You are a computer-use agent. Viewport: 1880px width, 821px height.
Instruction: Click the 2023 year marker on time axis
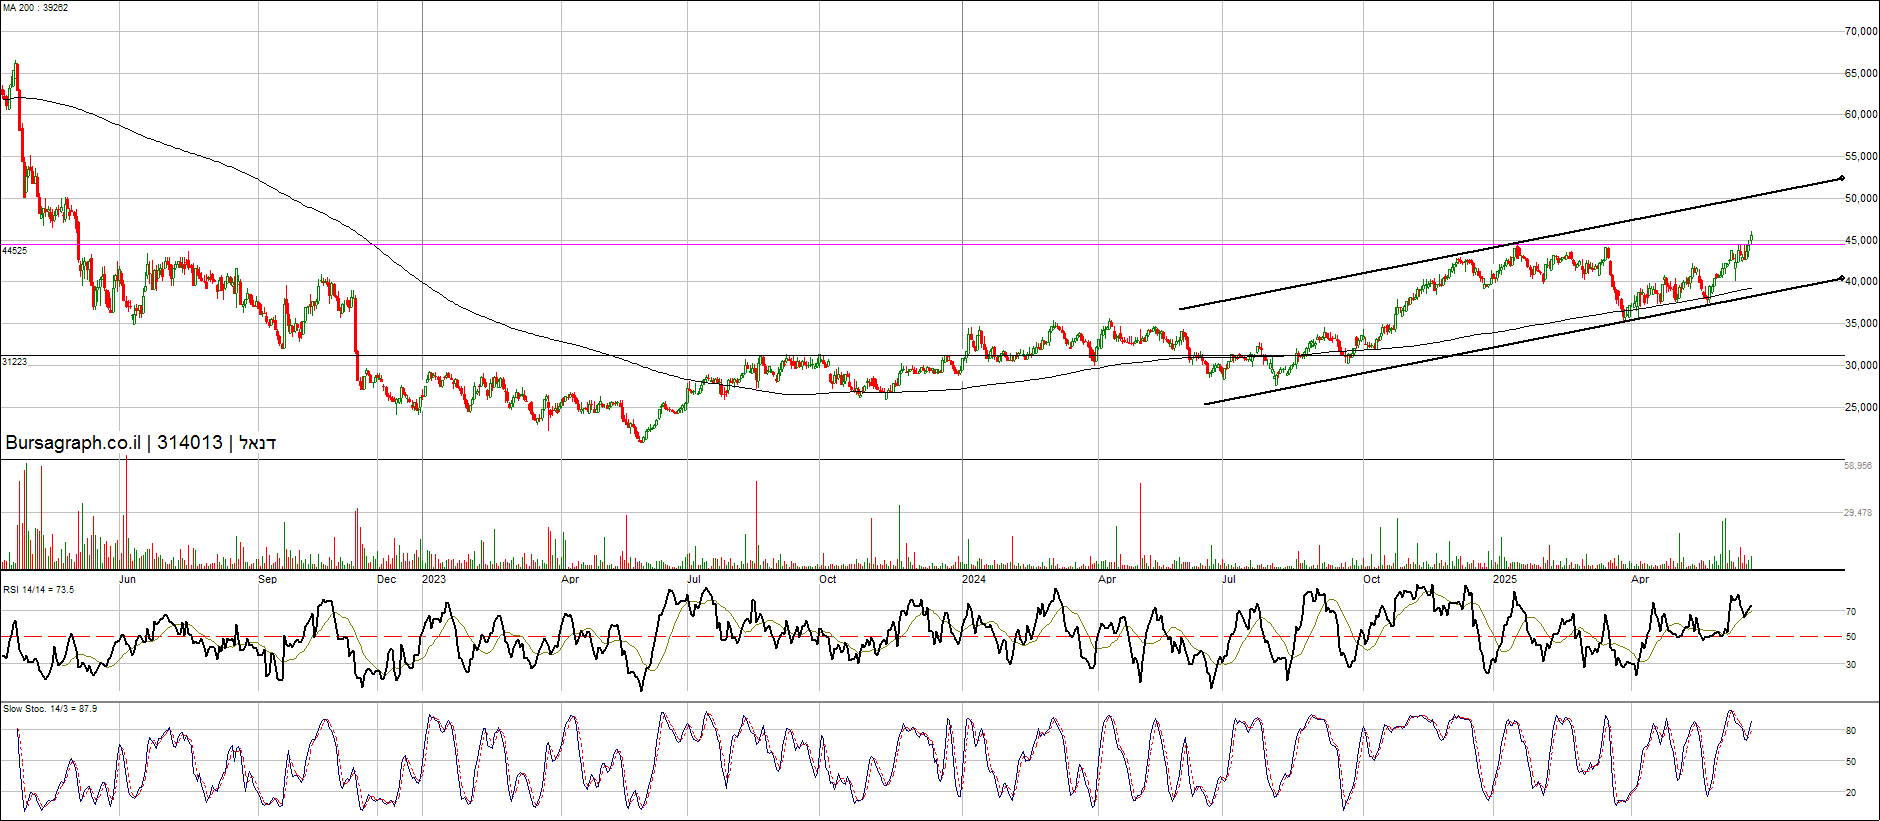coord(434,579)
